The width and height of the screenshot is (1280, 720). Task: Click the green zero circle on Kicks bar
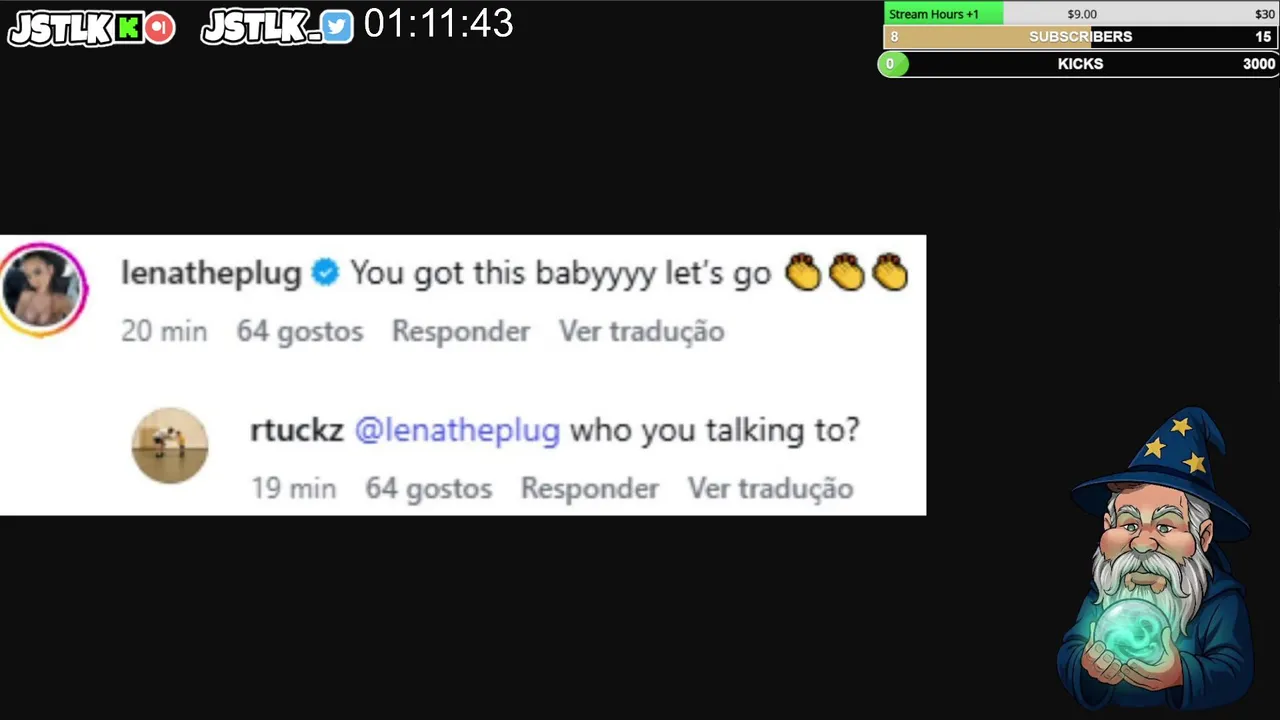coord(892,64)
